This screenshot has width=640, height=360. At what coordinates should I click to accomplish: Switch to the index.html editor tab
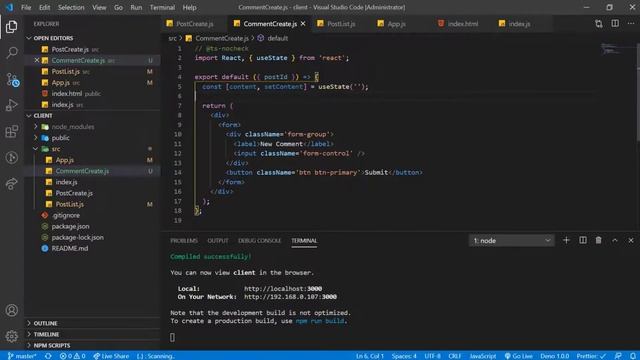[462, 24]
